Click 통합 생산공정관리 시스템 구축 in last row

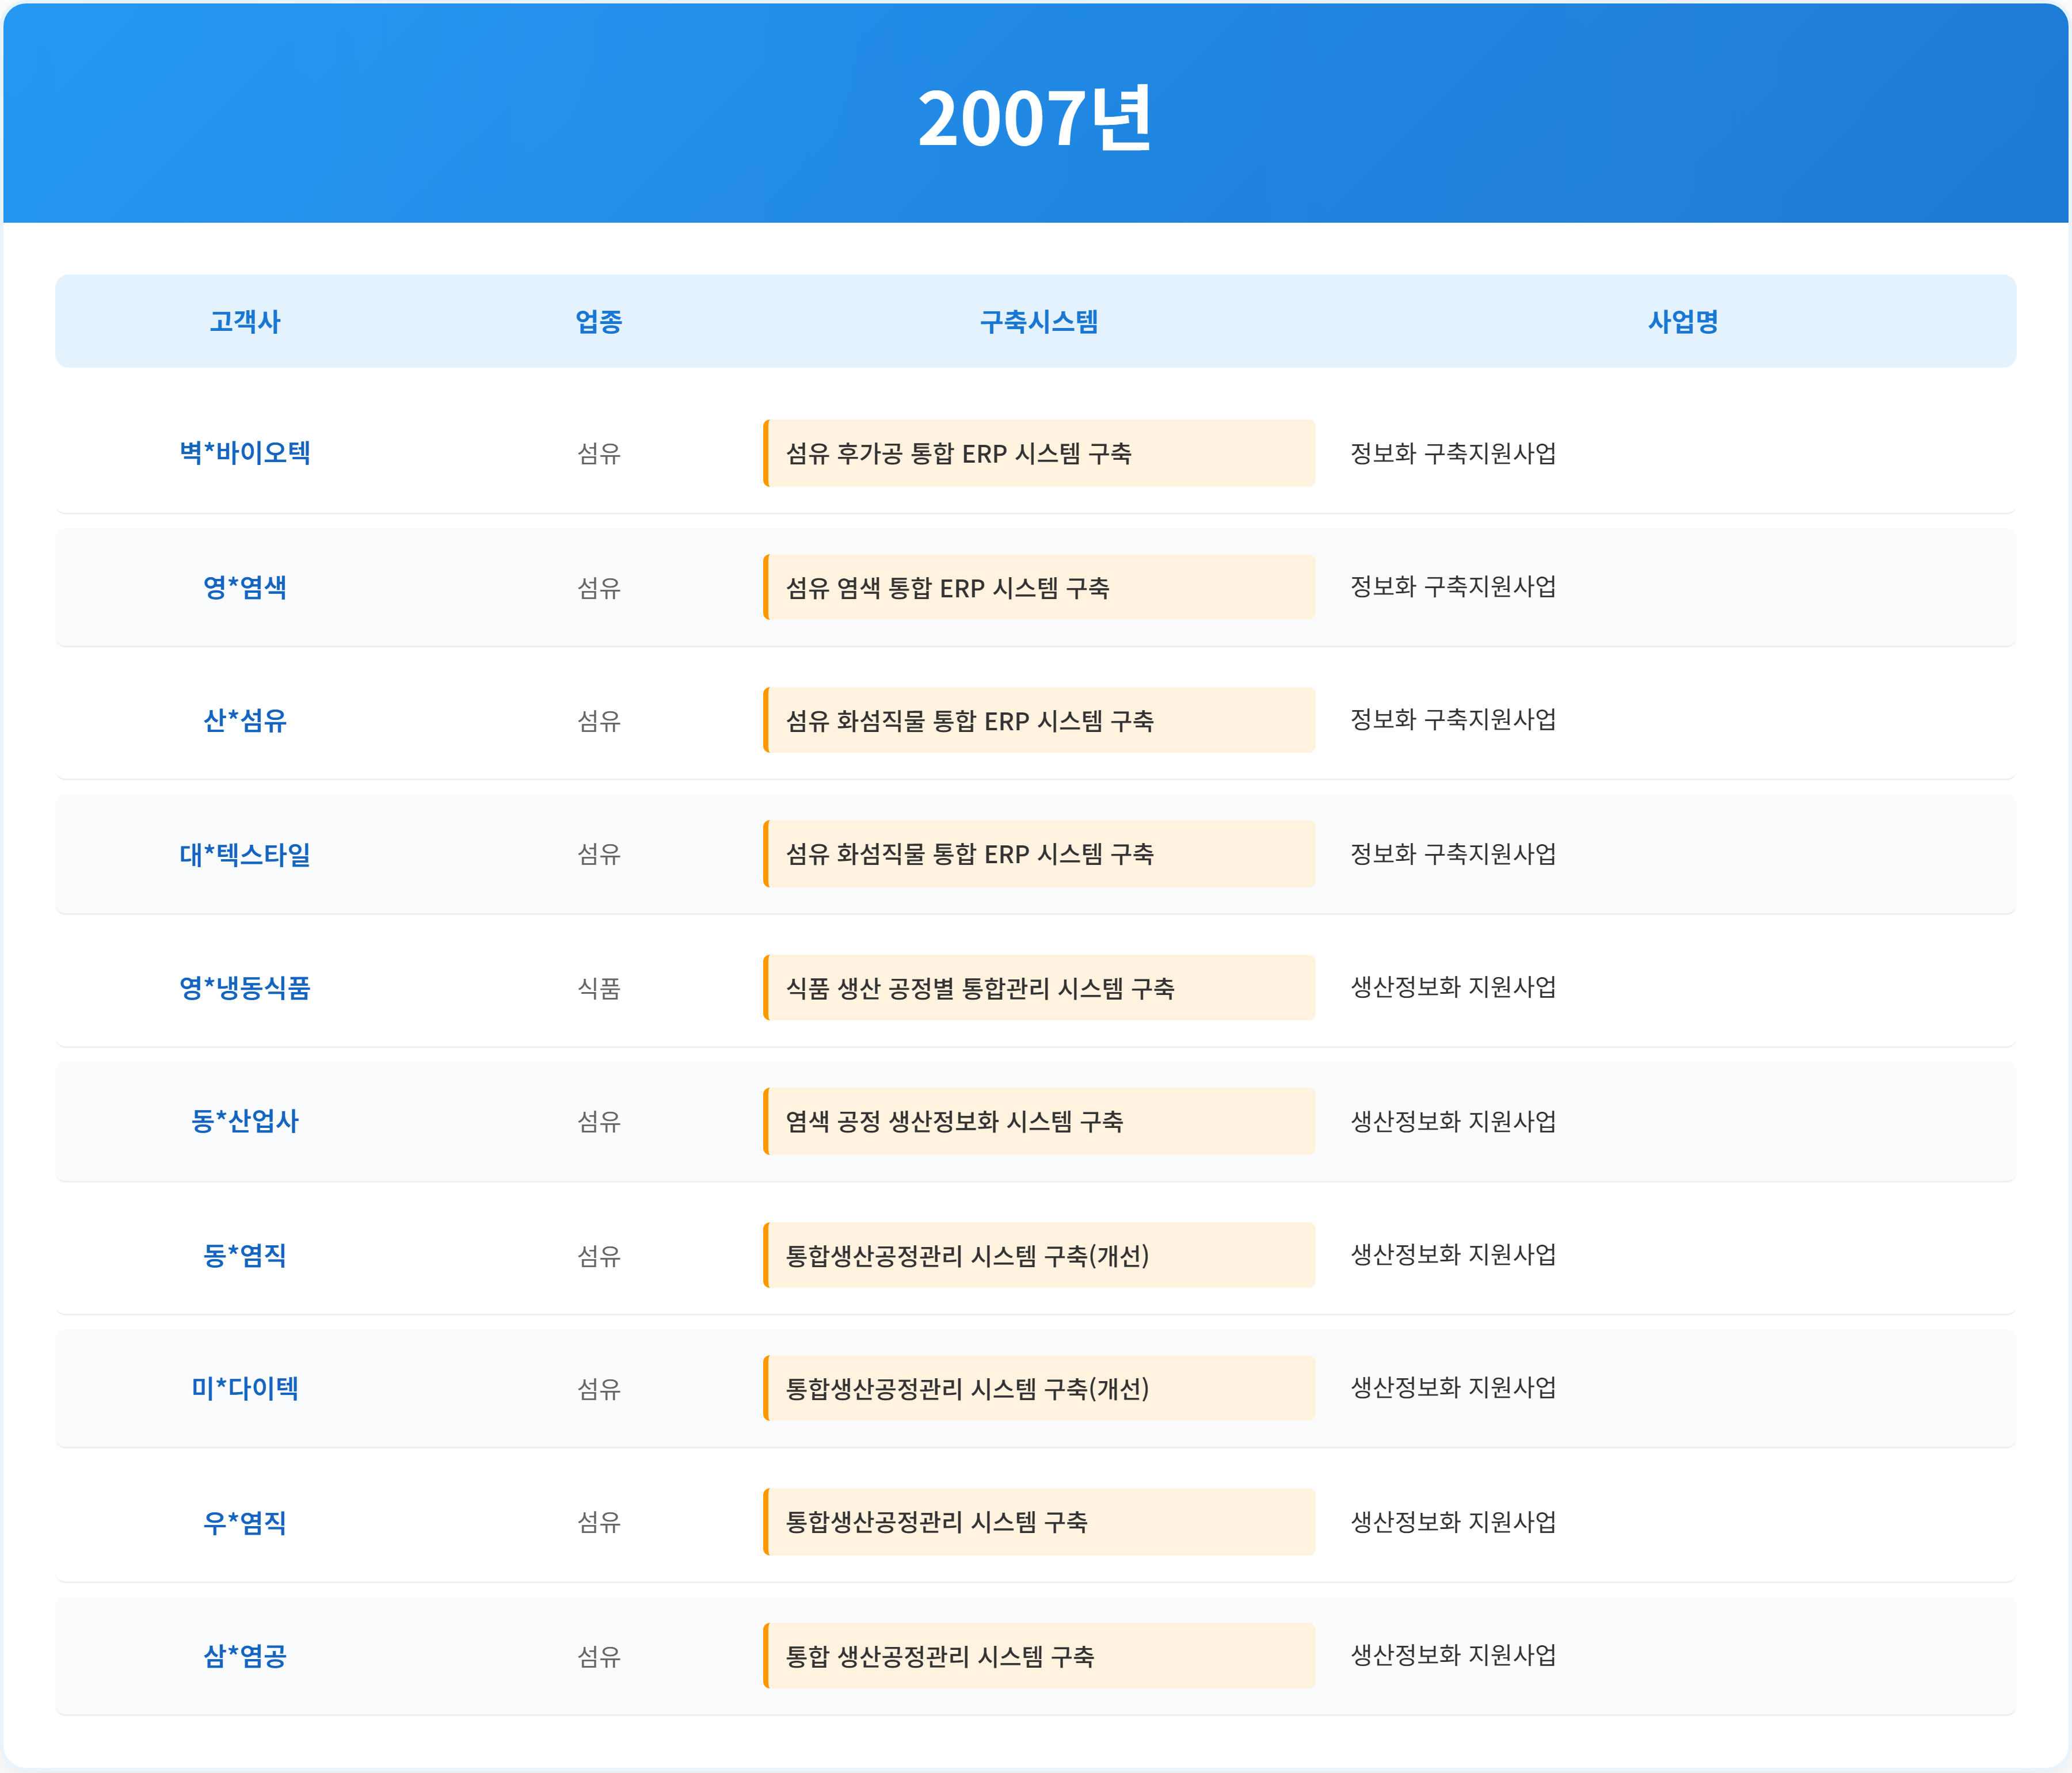pyautogui.click(x=1039, y=1656)
